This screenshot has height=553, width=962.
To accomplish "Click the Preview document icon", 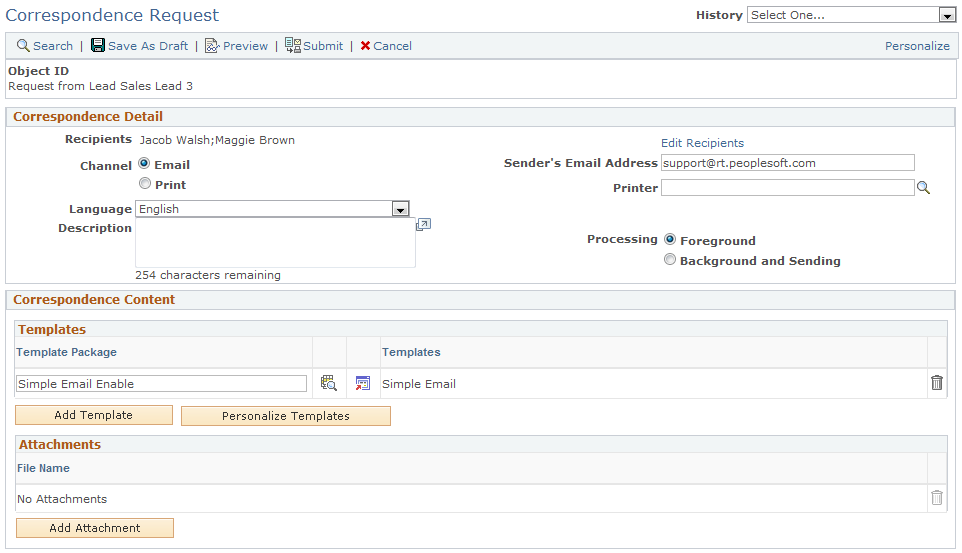I will point(212,46).
